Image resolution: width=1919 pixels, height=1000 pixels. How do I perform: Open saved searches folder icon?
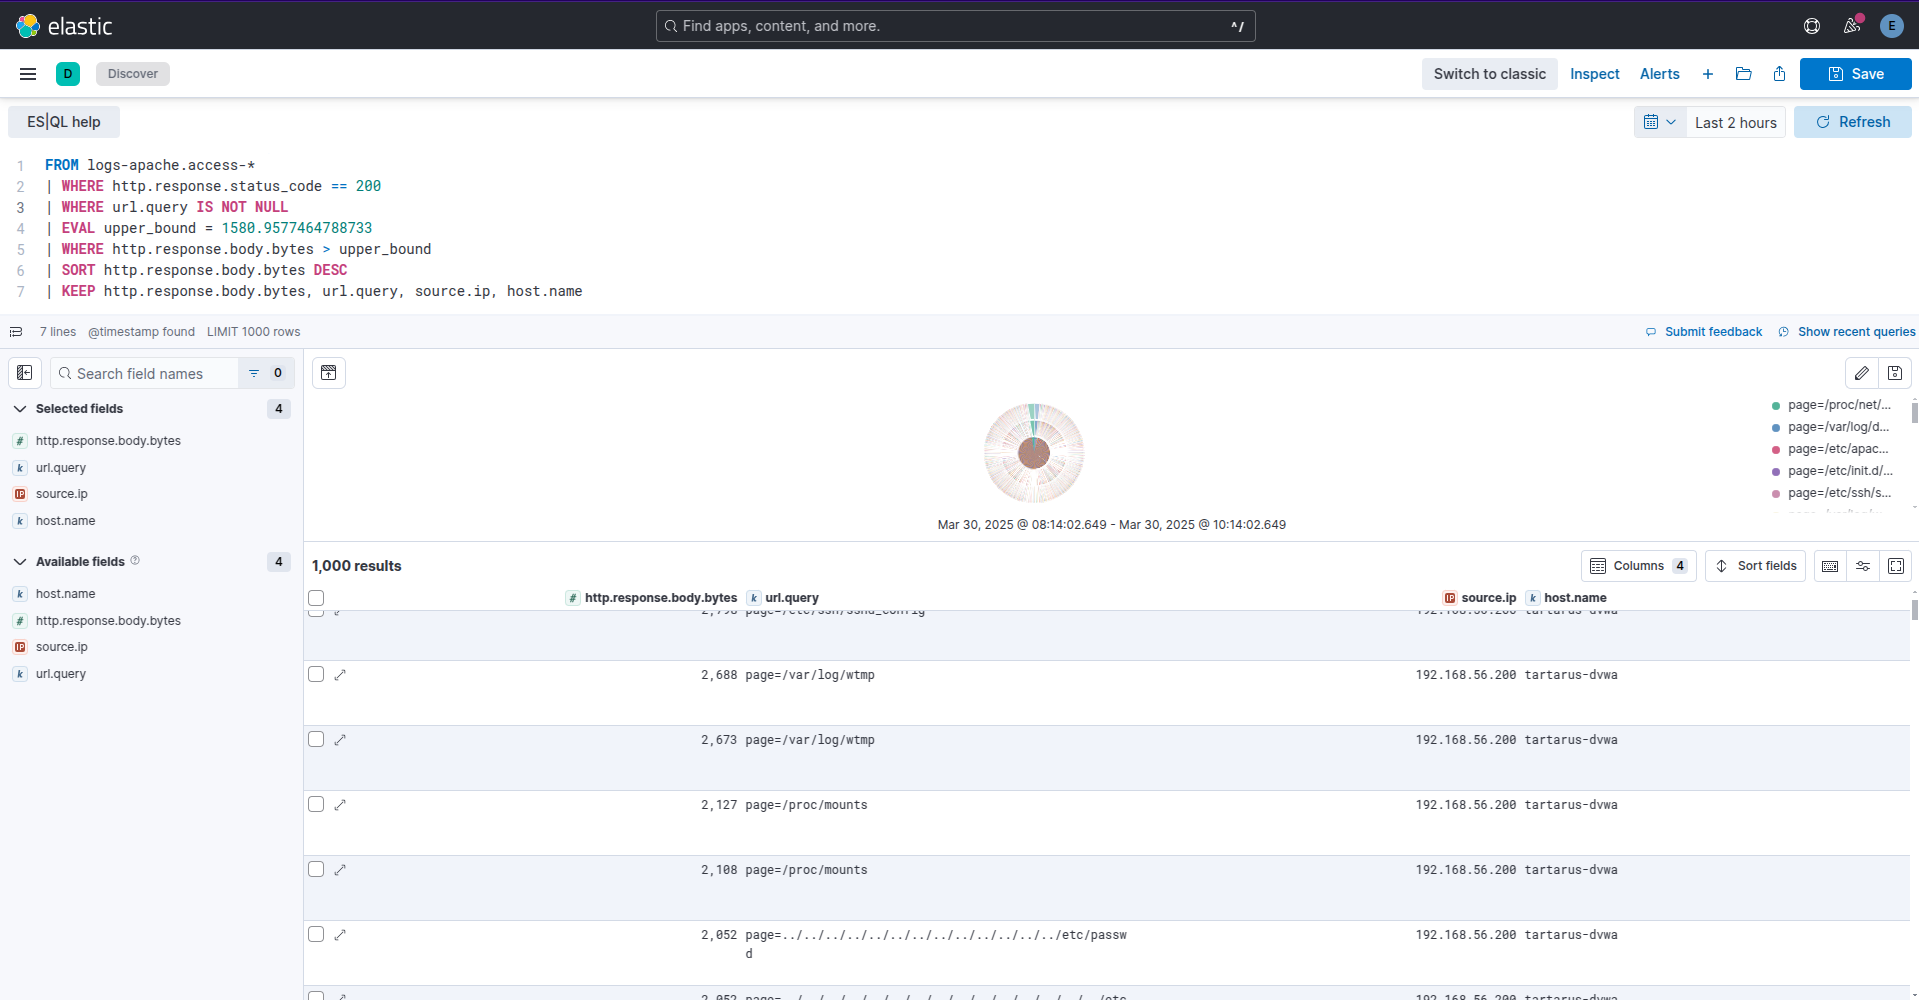[x=1743, y=74]
